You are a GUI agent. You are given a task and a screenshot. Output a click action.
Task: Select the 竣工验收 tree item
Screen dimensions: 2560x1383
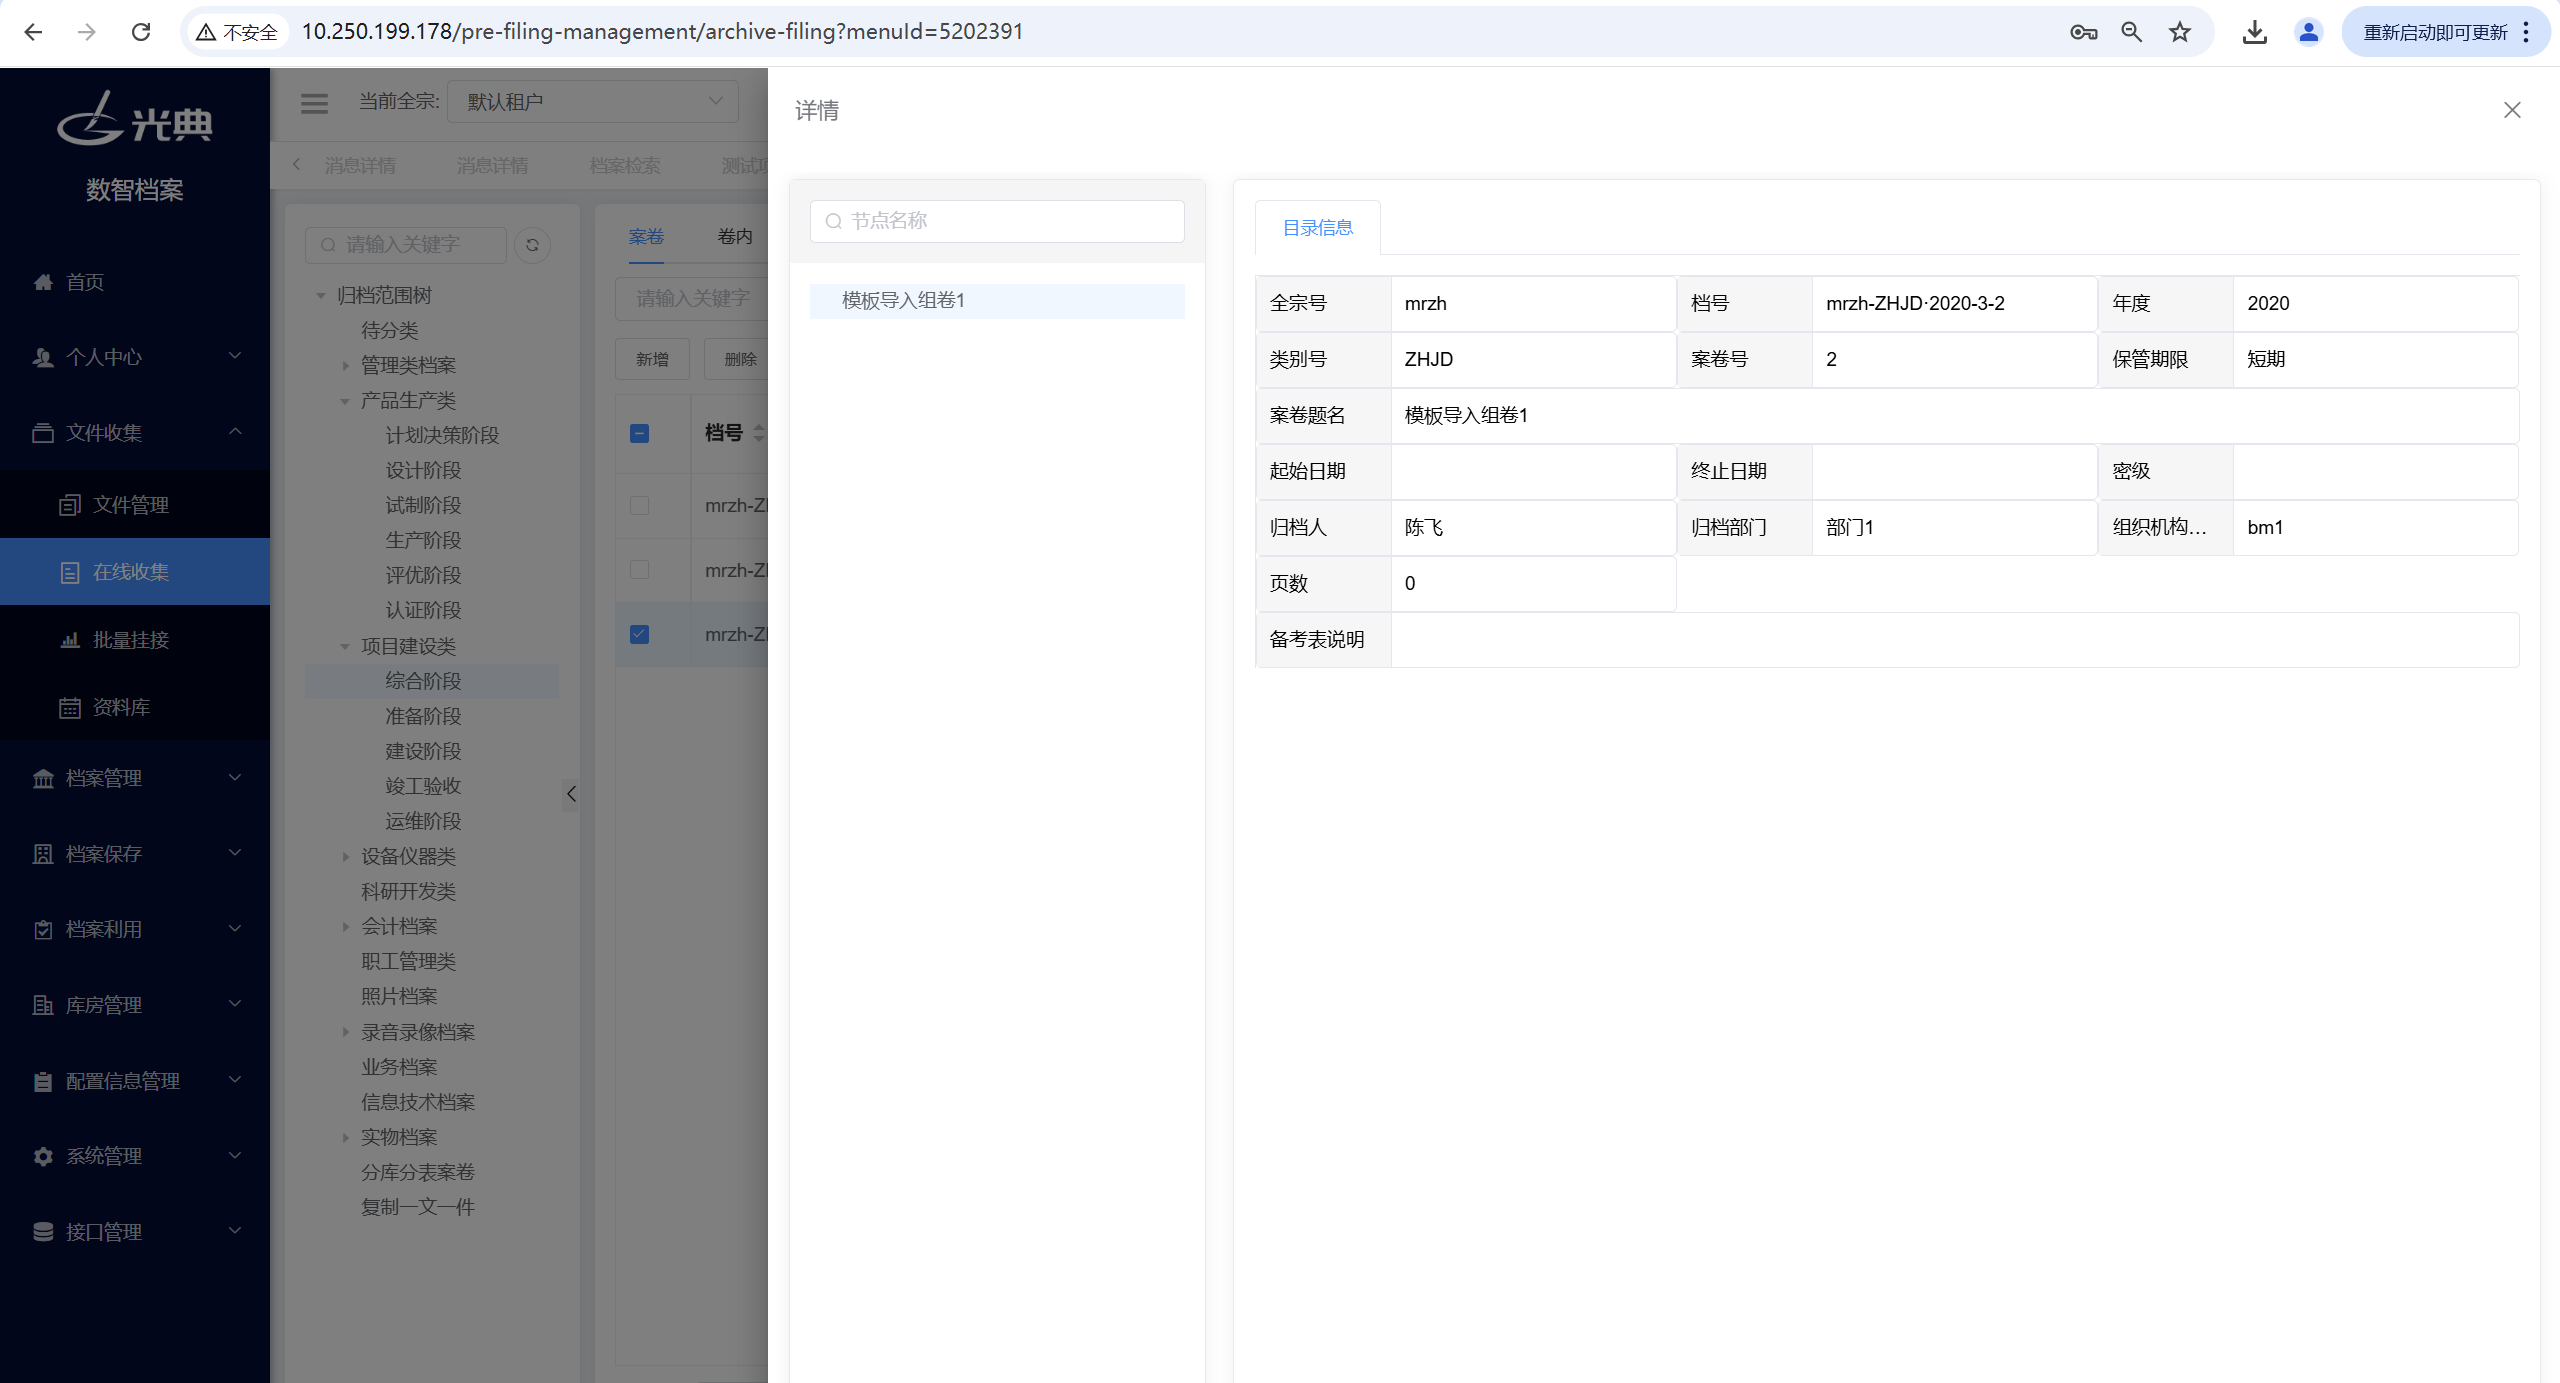[423, 786]
